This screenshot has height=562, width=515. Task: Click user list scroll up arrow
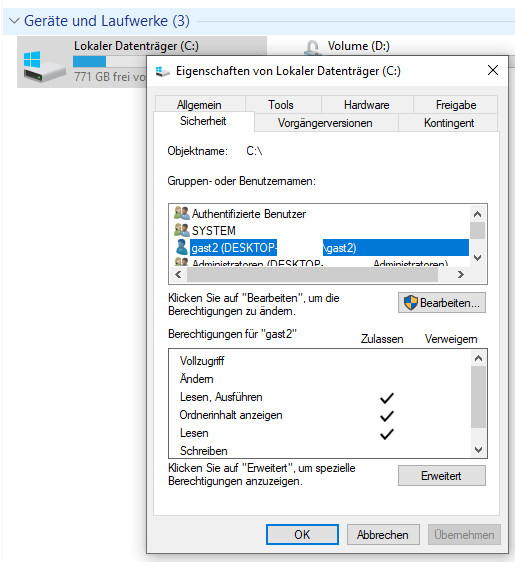pyautogui.click(x=477, y=214)
